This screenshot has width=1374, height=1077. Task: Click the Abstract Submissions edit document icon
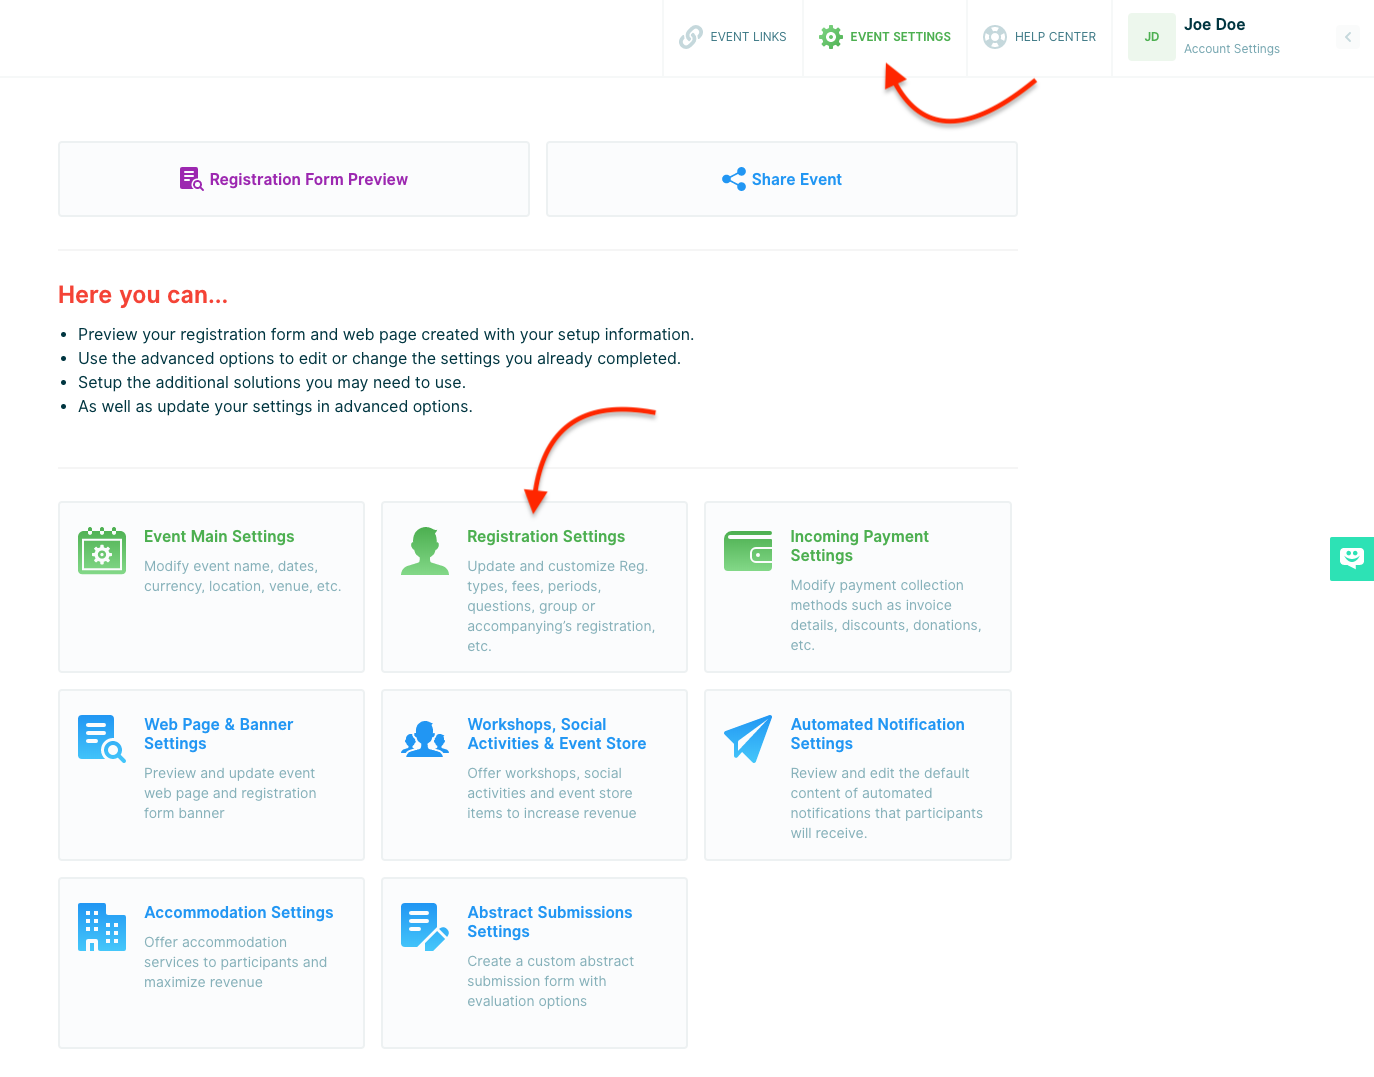click(x=425, y=927)
